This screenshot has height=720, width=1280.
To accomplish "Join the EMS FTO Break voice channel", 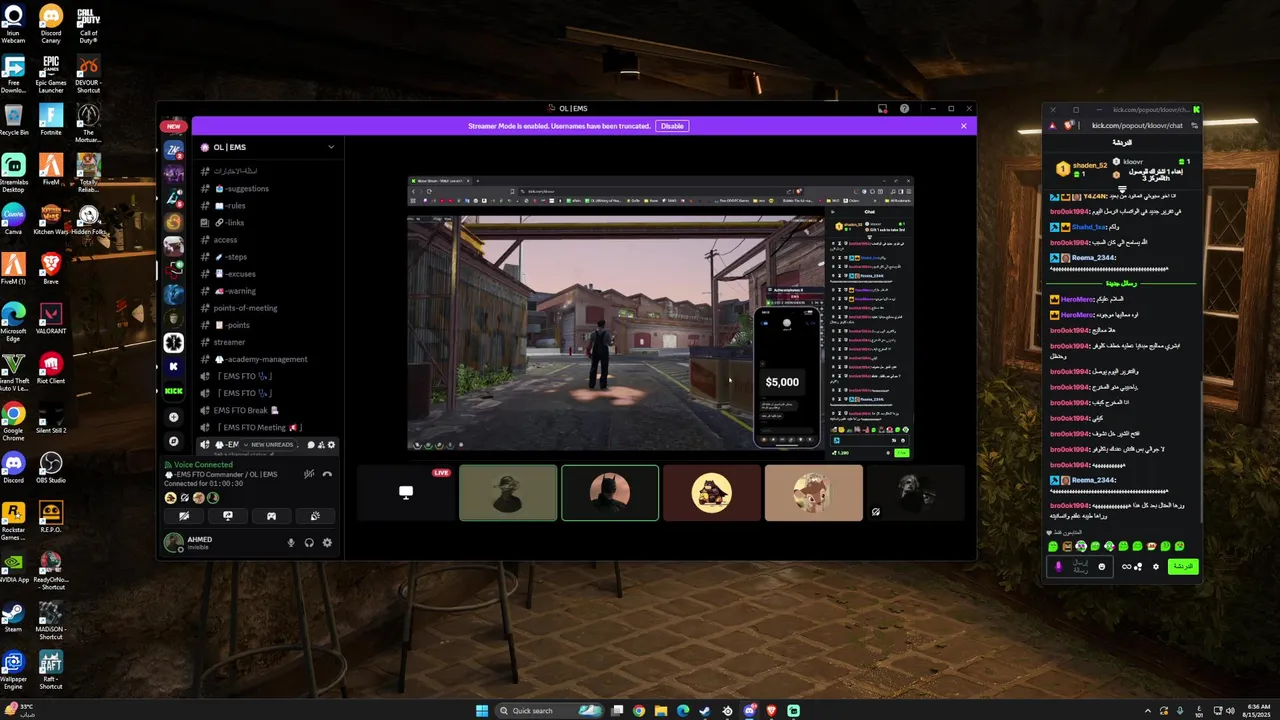I will (x=268, y=410).
